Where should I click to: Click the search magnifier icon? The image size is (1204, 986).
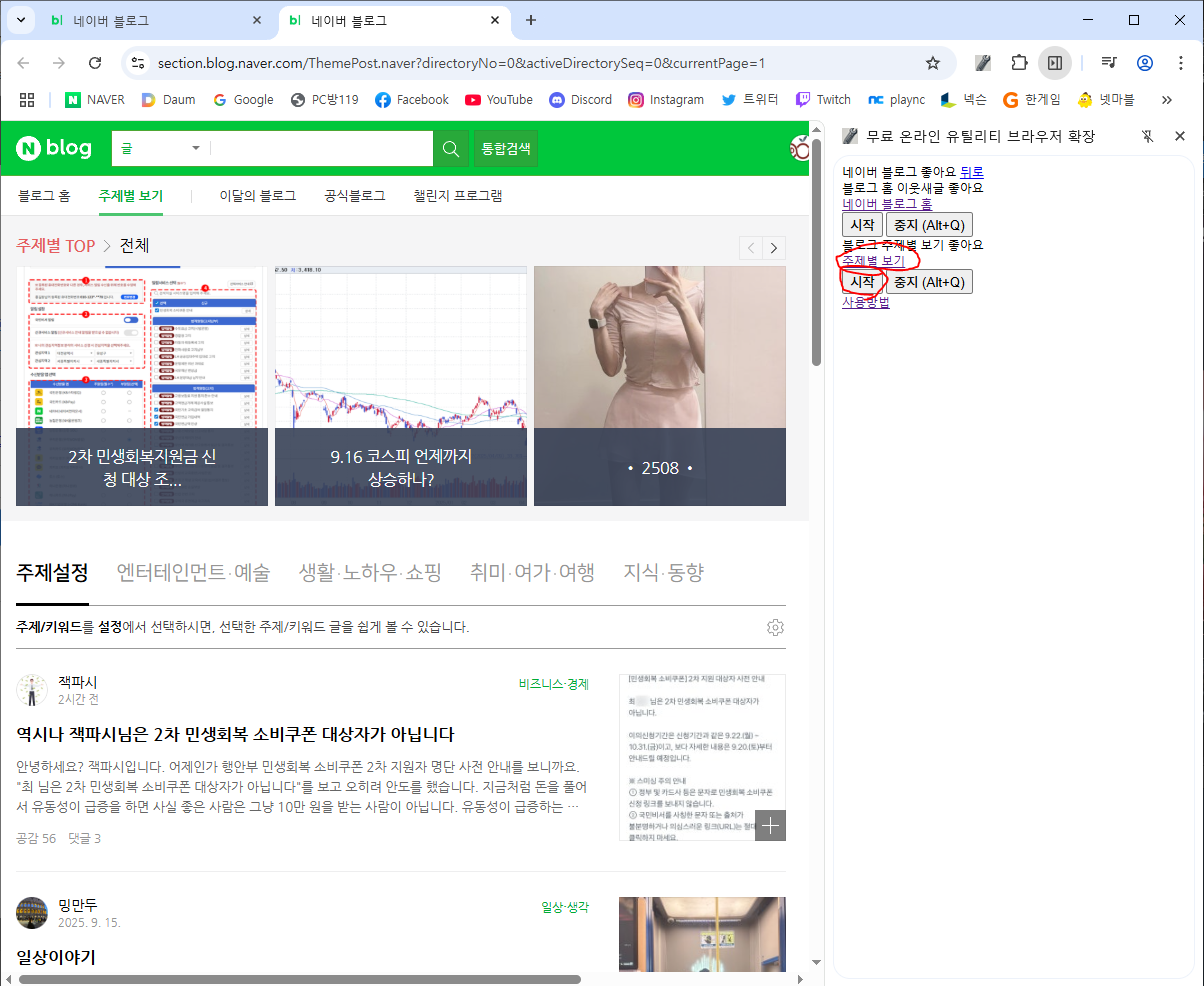pyautogui.click(x=451, y=149)
